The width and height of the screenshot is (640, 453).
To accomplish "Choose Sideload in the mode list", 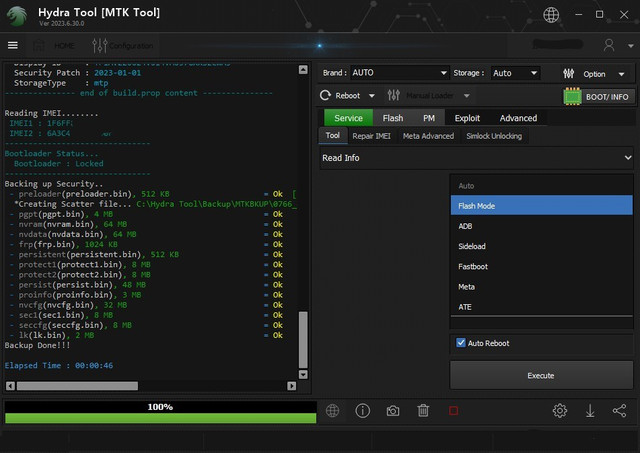I will 542,246.
